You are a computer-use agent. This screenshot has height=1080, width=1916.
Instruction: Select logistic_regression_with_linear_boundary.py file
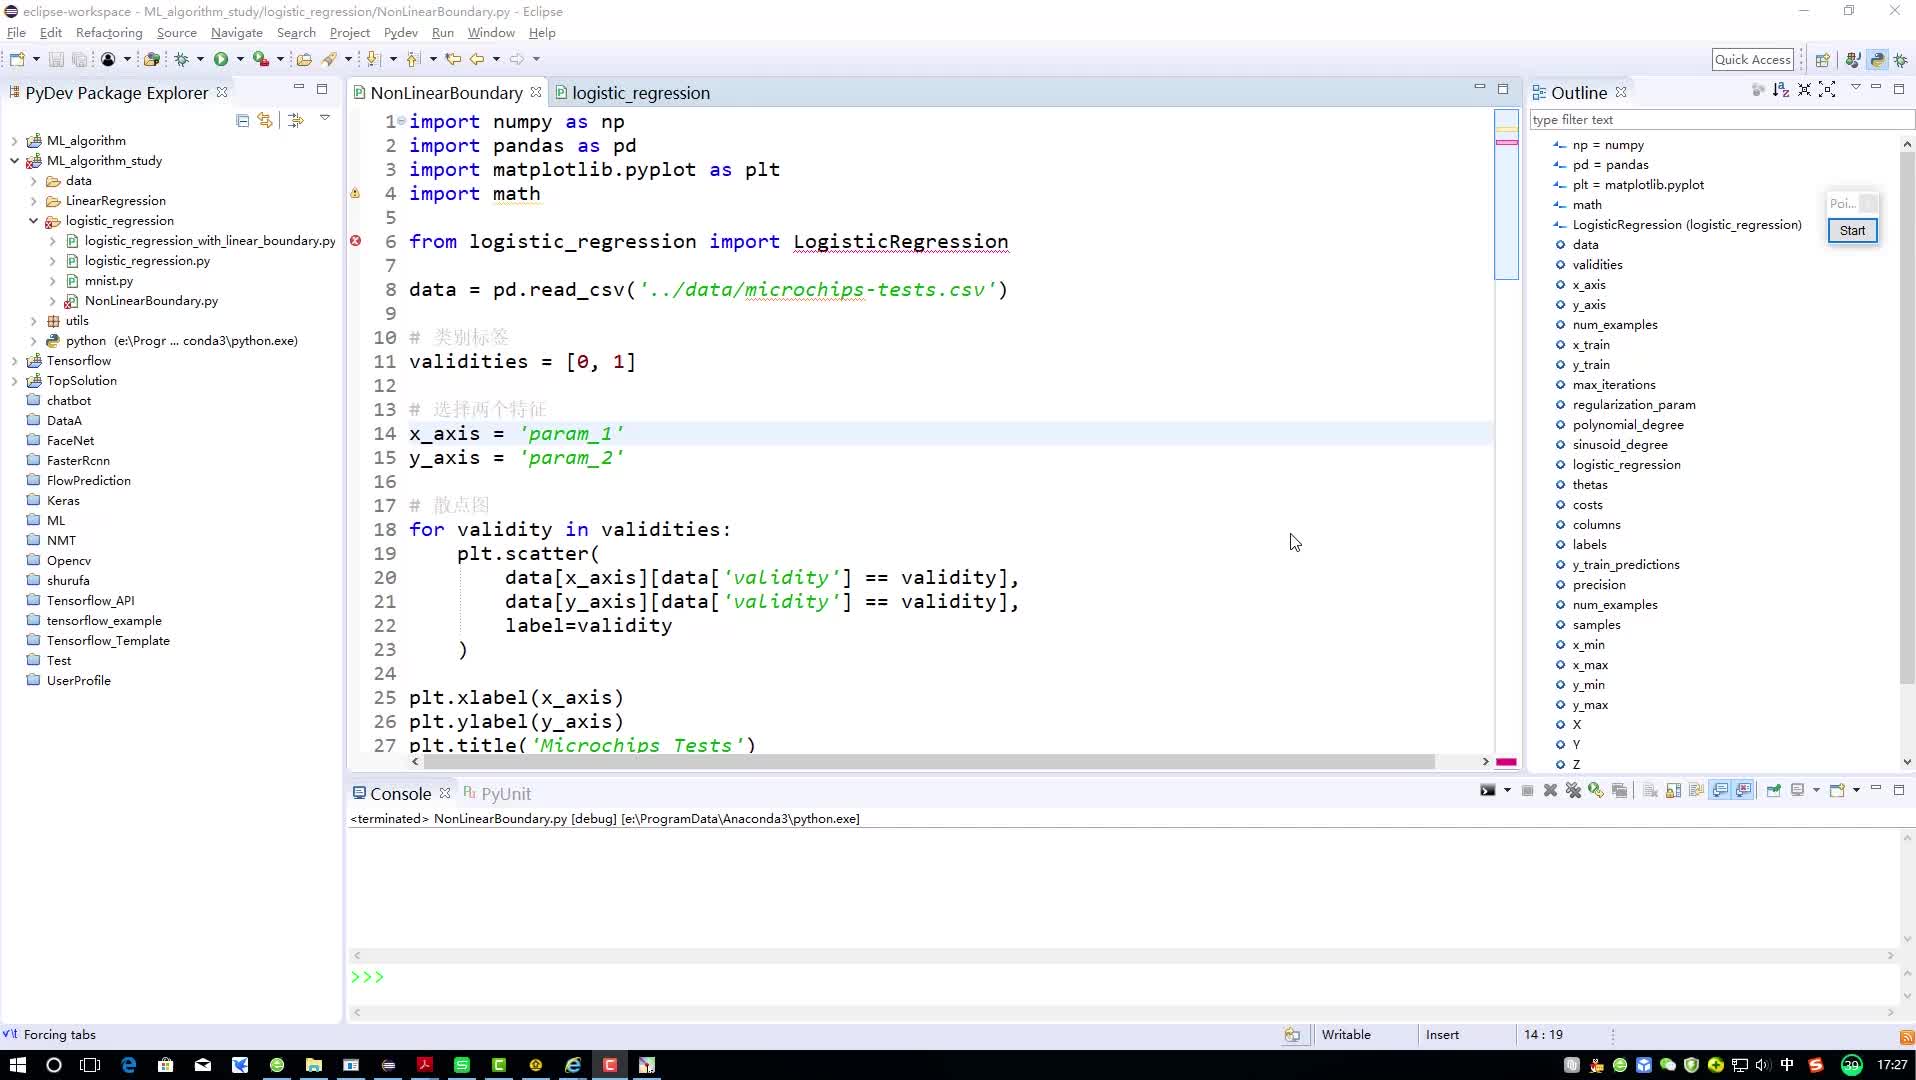click(210, 241)
